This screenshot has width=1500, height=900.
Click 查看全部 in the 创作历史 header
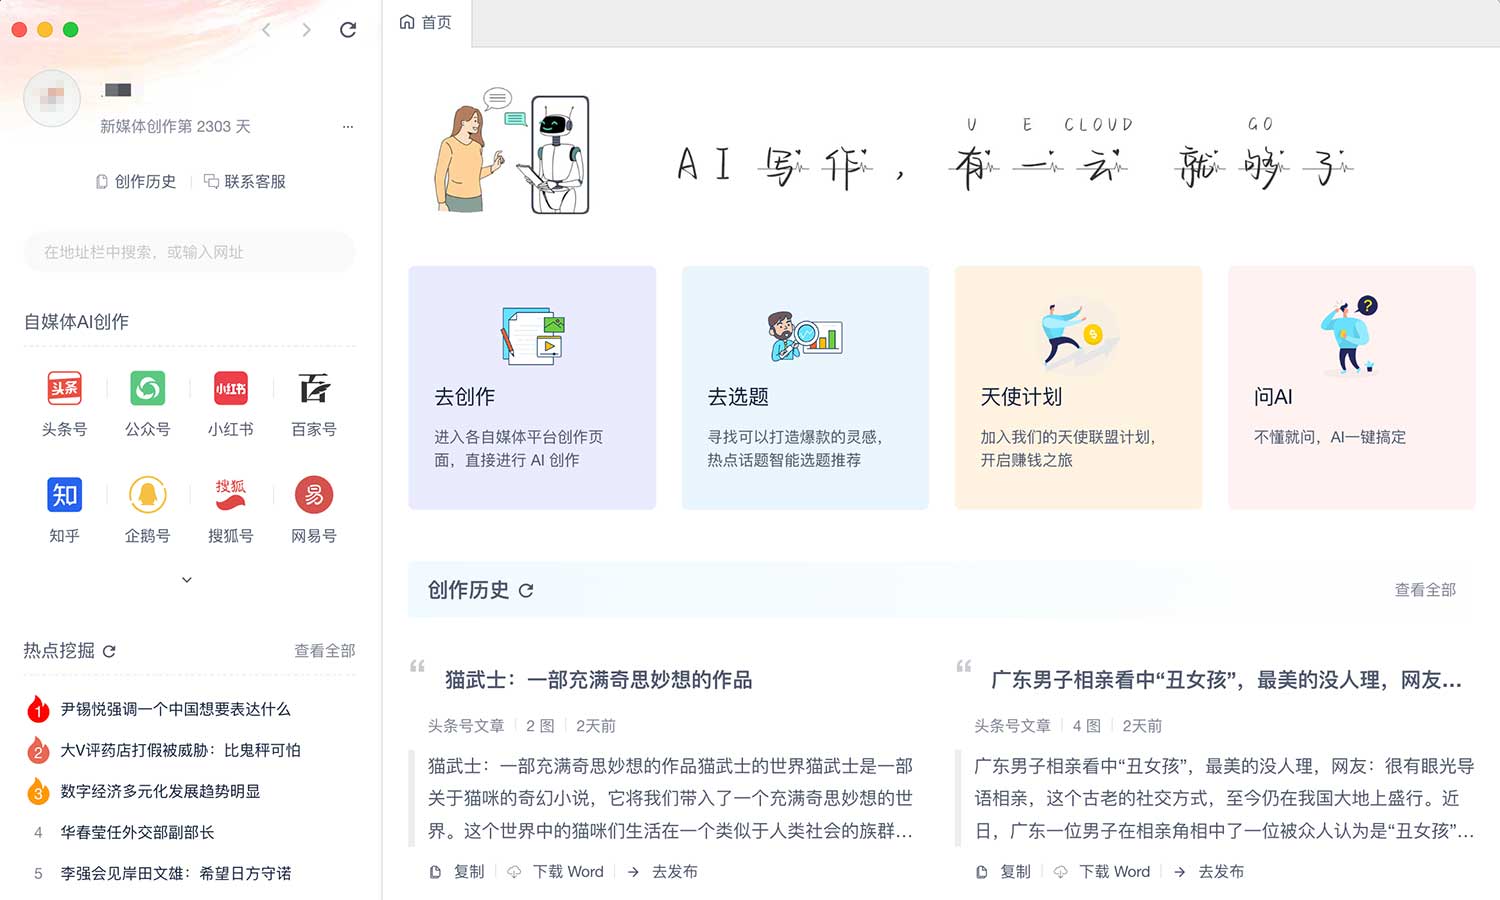pos(1424,590)
